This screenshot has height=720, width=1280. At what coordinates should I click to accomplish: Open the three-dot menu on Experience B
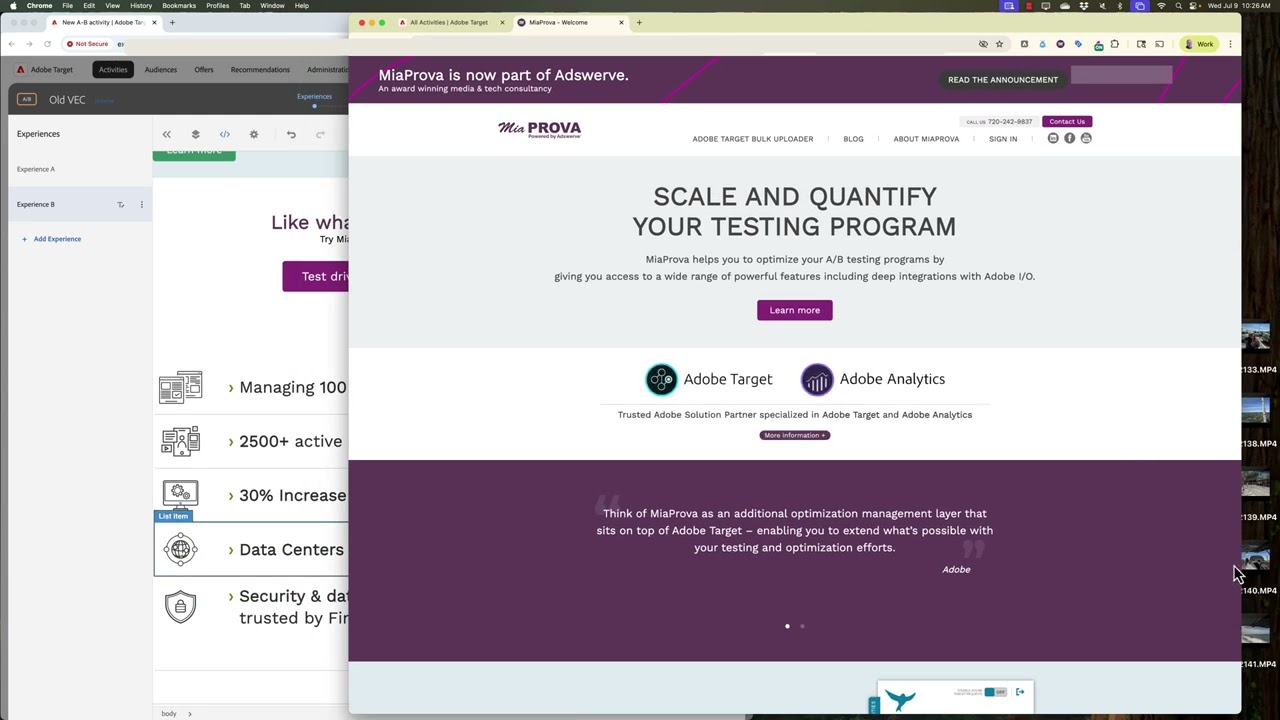tap(141, 204)
